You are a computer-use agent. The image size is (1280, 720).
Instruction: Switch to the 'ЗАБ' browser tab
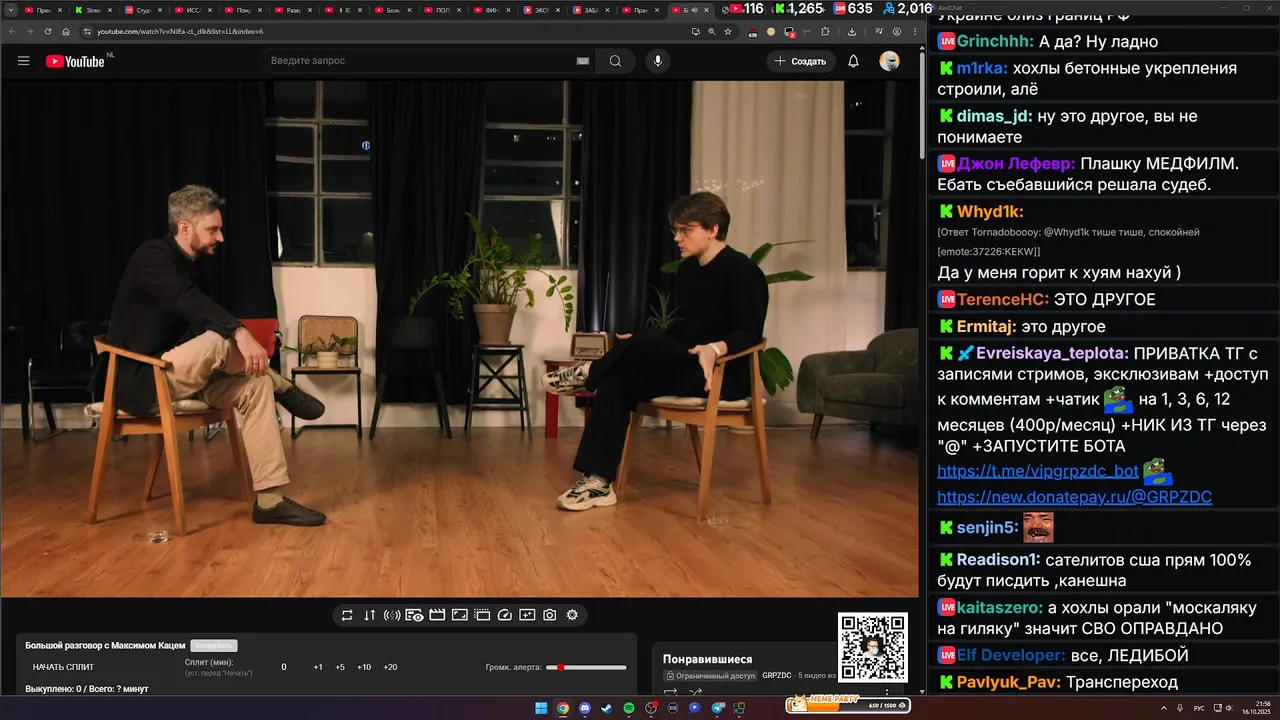592,10
